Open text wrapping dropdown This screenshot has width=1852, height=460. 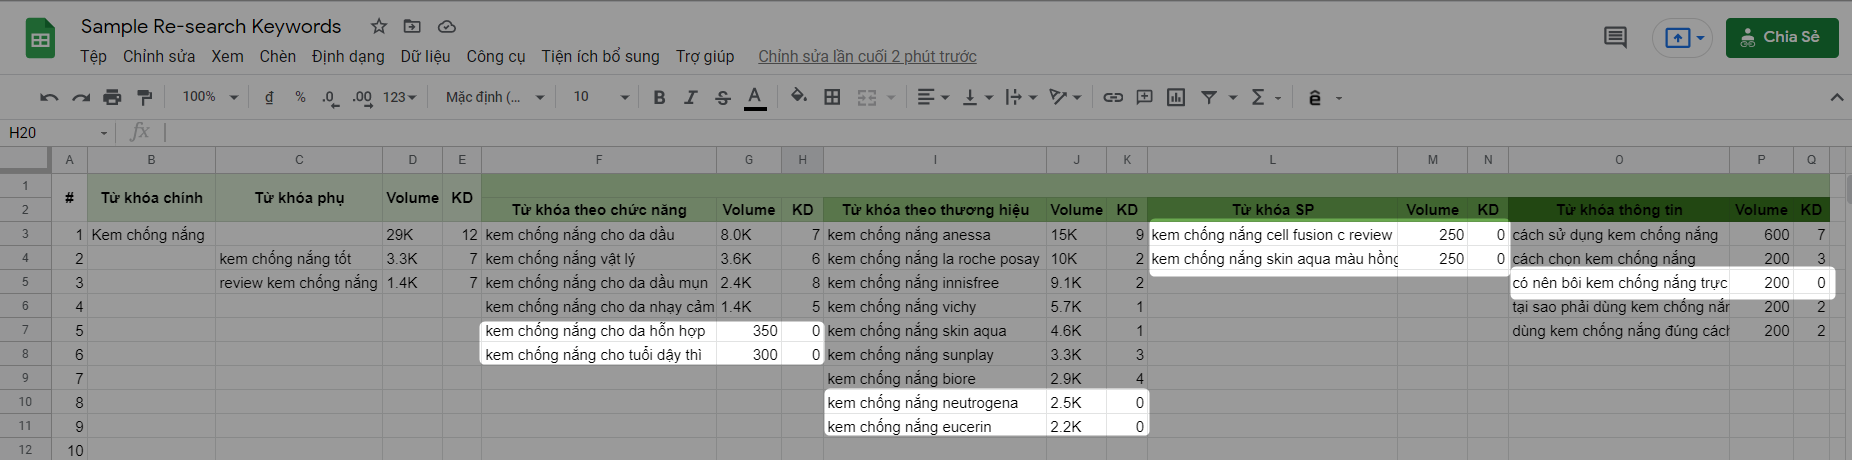(x=1020, y=97)
